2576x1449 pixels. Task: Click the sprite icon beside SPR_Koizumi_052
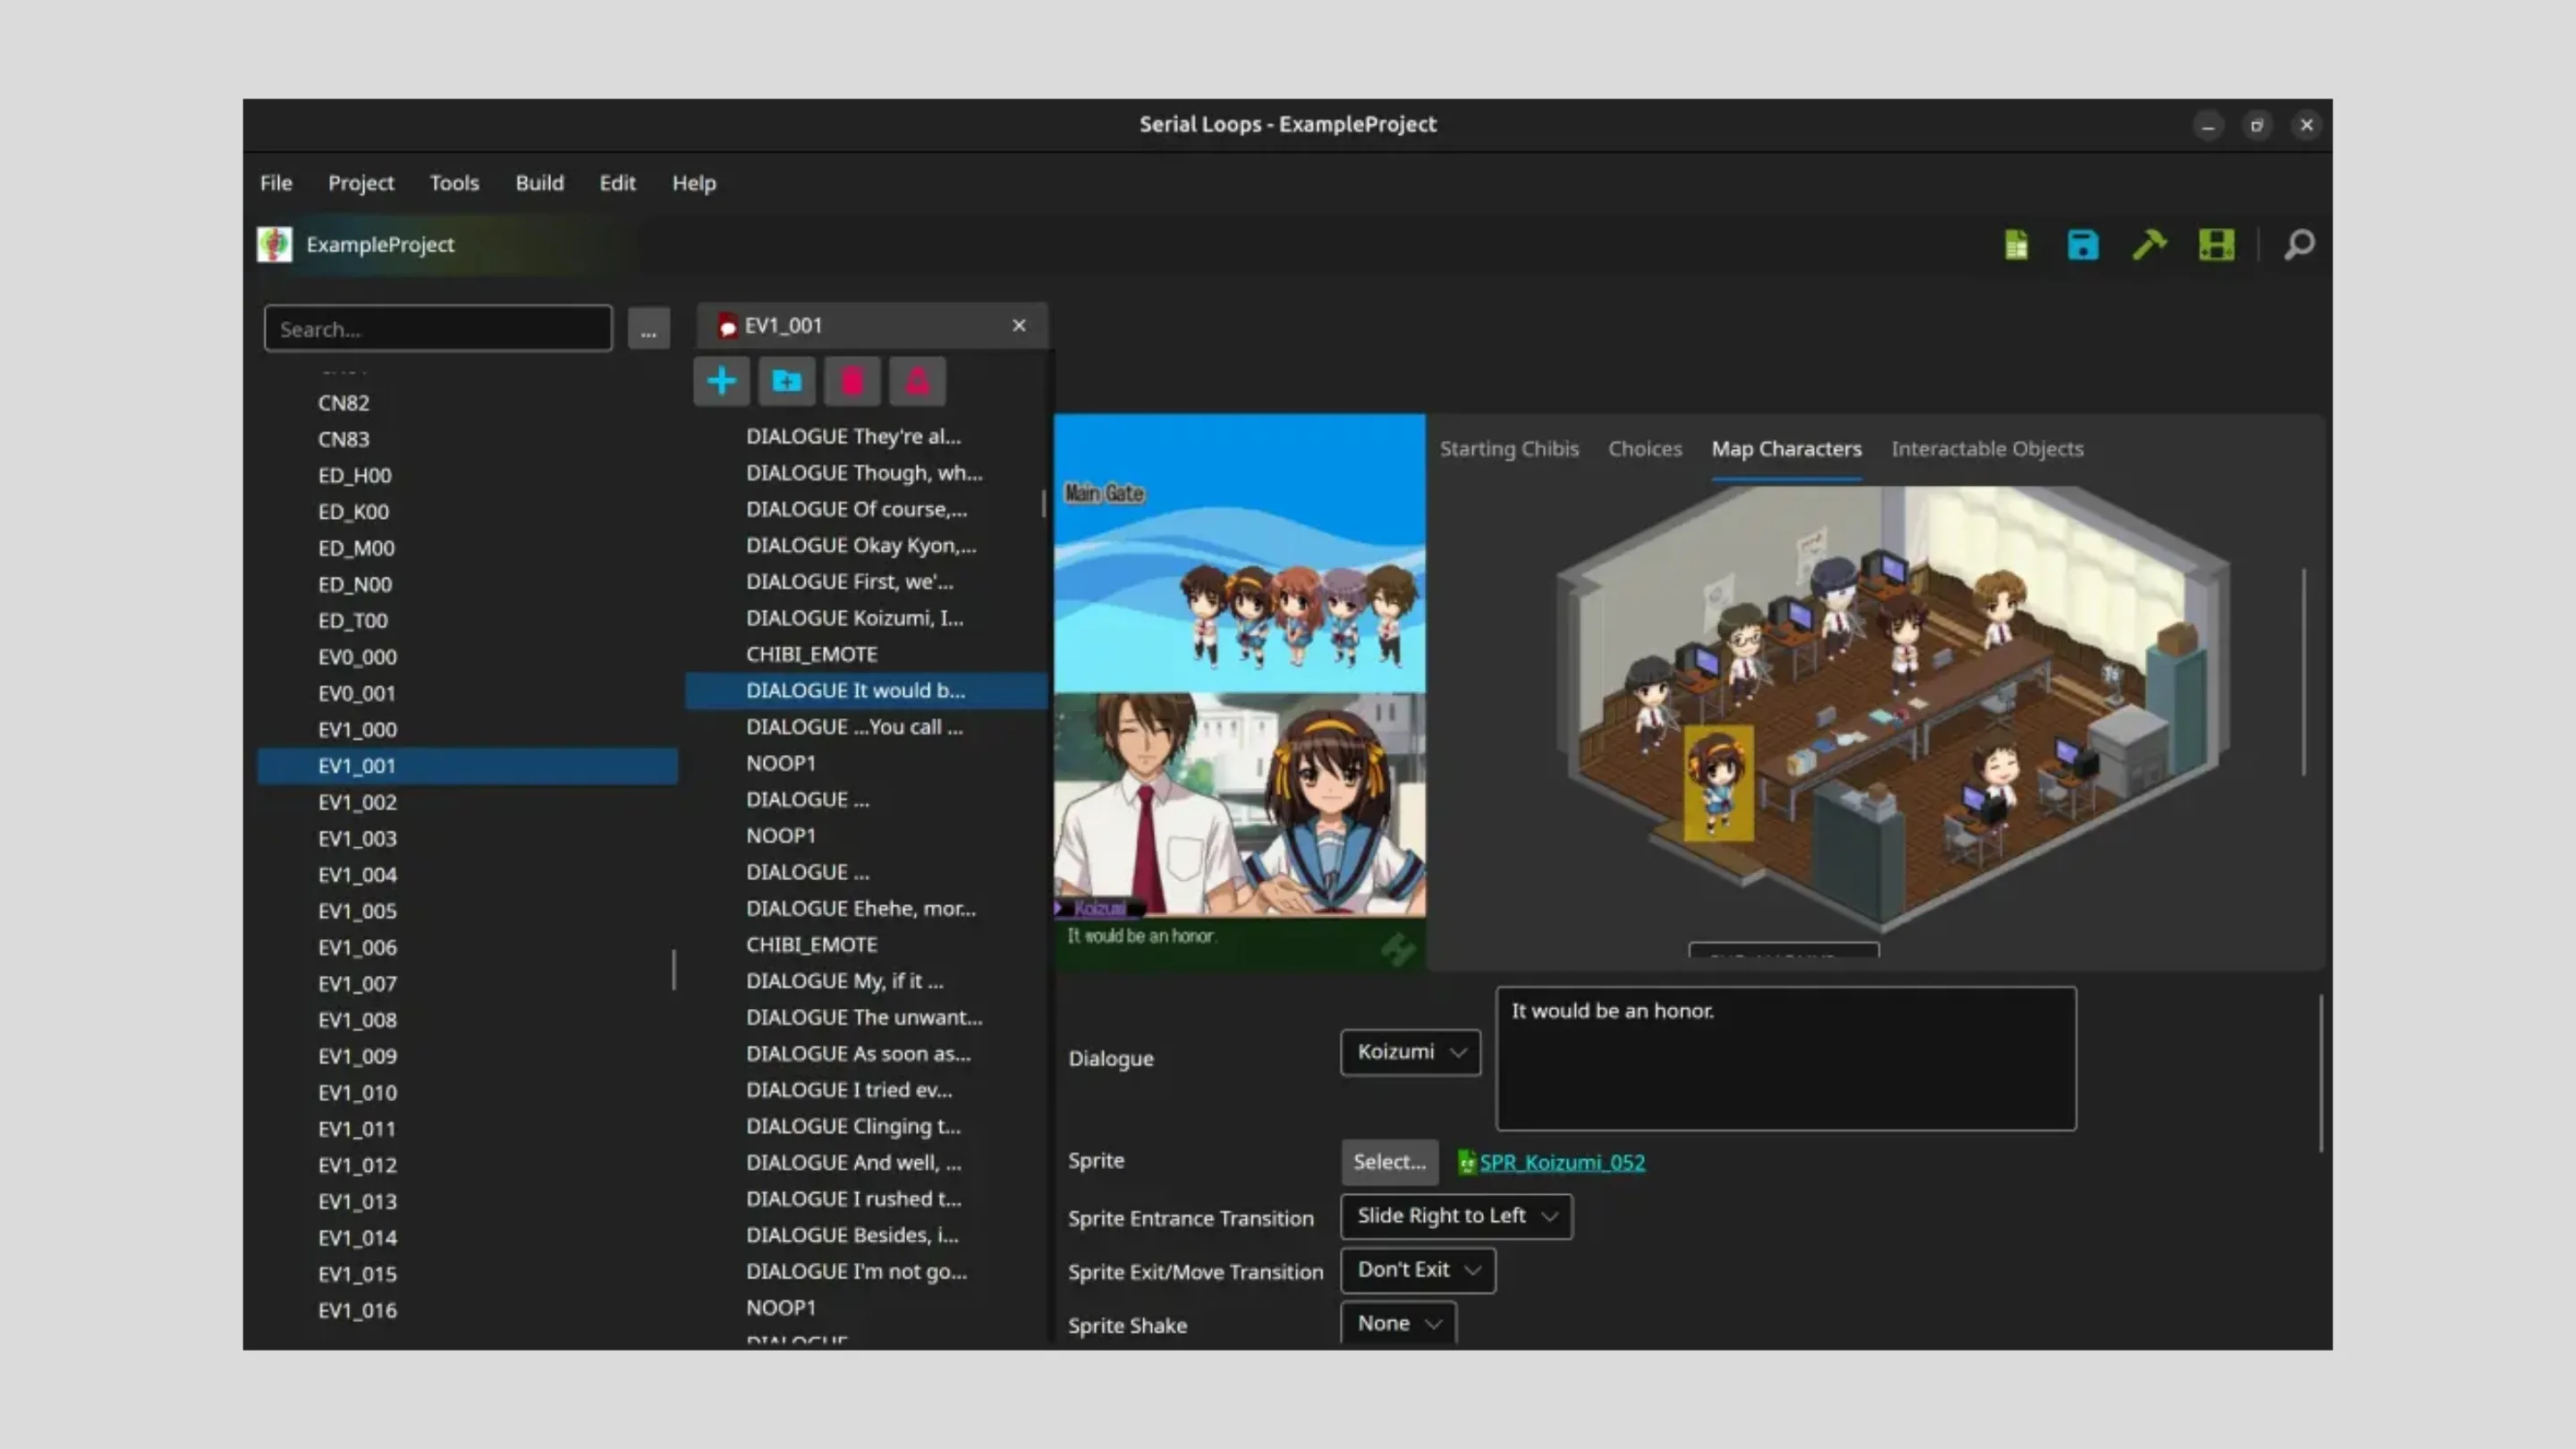pyautogui.click(x=1466, y=1162)
